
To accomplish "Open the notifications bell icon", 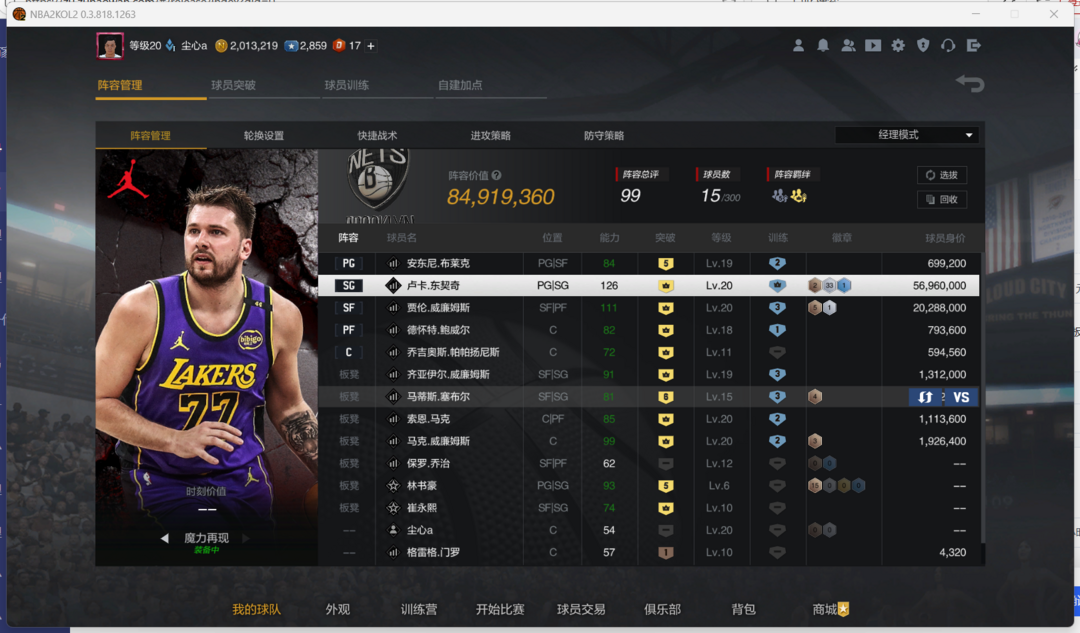I will tap(823, 45).
